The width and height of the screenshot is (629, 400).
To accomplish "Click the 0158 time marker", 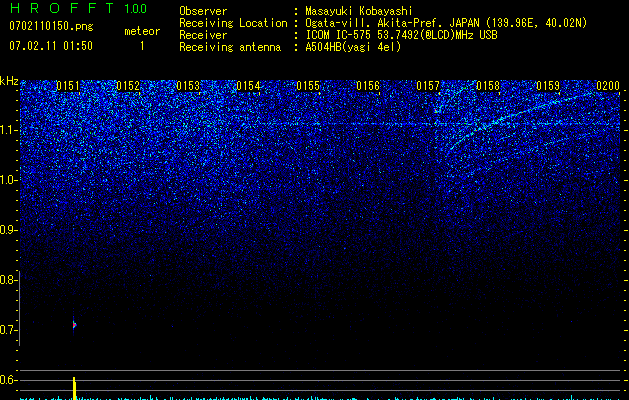I will click(488, 86).
